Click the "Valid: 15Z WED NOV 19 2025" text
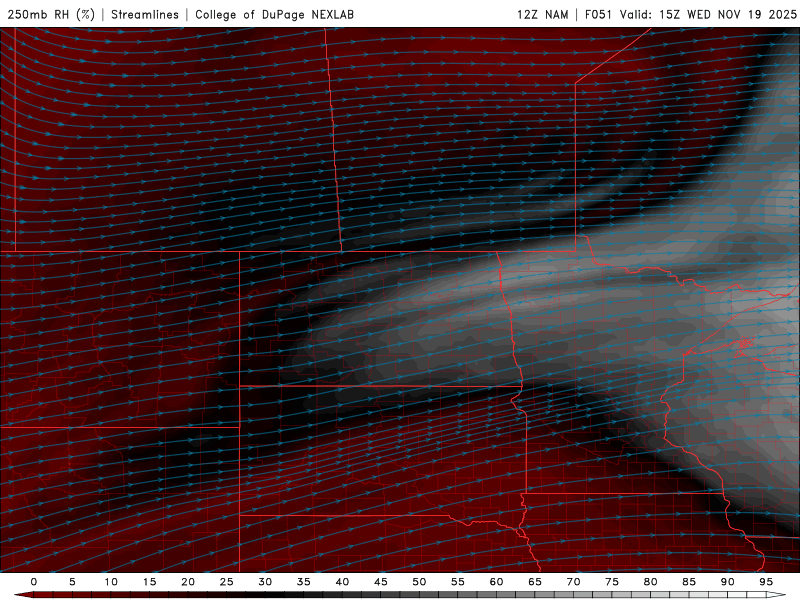800x600 pixels. (708, 14)
